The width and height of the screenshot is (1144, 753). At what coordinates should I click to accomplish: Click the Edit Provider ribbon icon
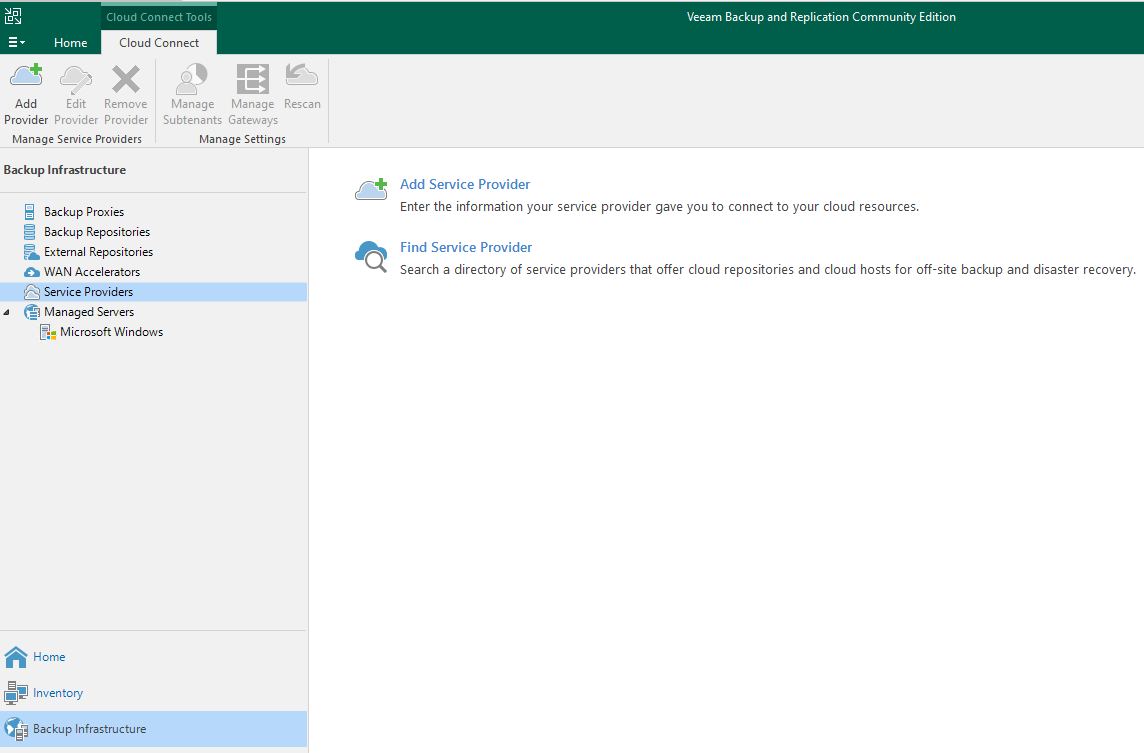point(76,79)
